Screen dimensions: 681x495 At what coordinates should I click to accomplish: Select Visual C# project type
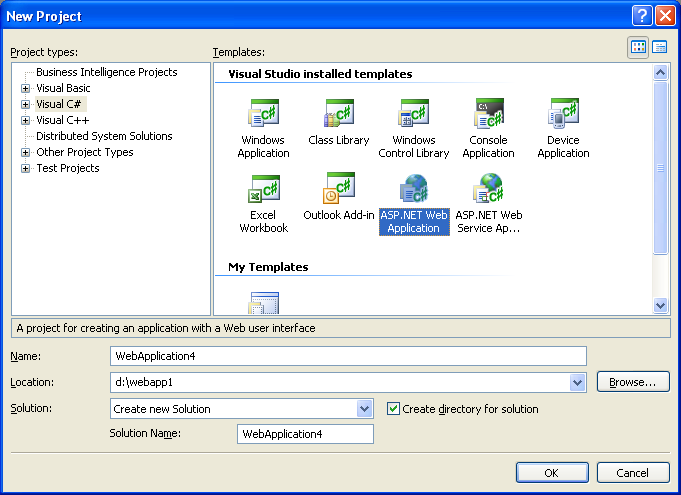coord(59,104)
